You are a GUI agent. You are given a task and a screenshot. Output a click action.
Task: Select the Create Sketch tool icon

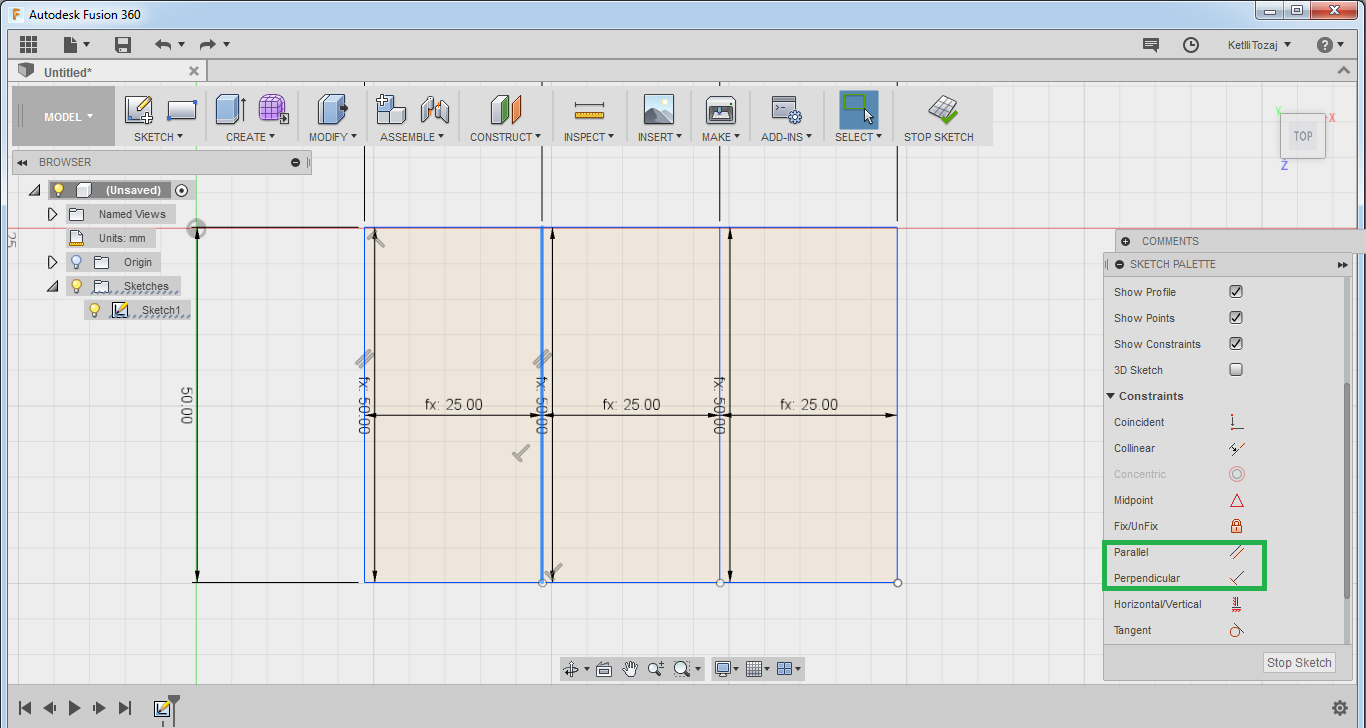point(139,109)
